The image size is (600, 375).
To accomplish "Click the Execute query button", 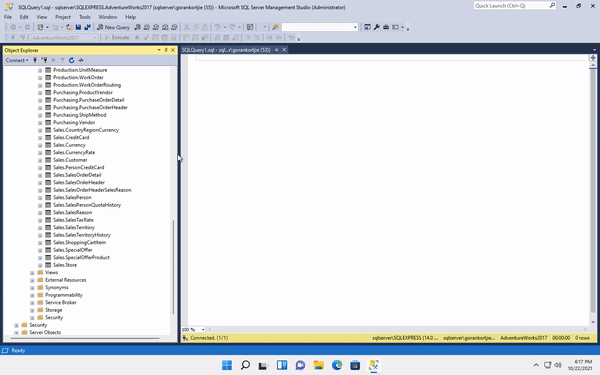I will click(117, 38).
